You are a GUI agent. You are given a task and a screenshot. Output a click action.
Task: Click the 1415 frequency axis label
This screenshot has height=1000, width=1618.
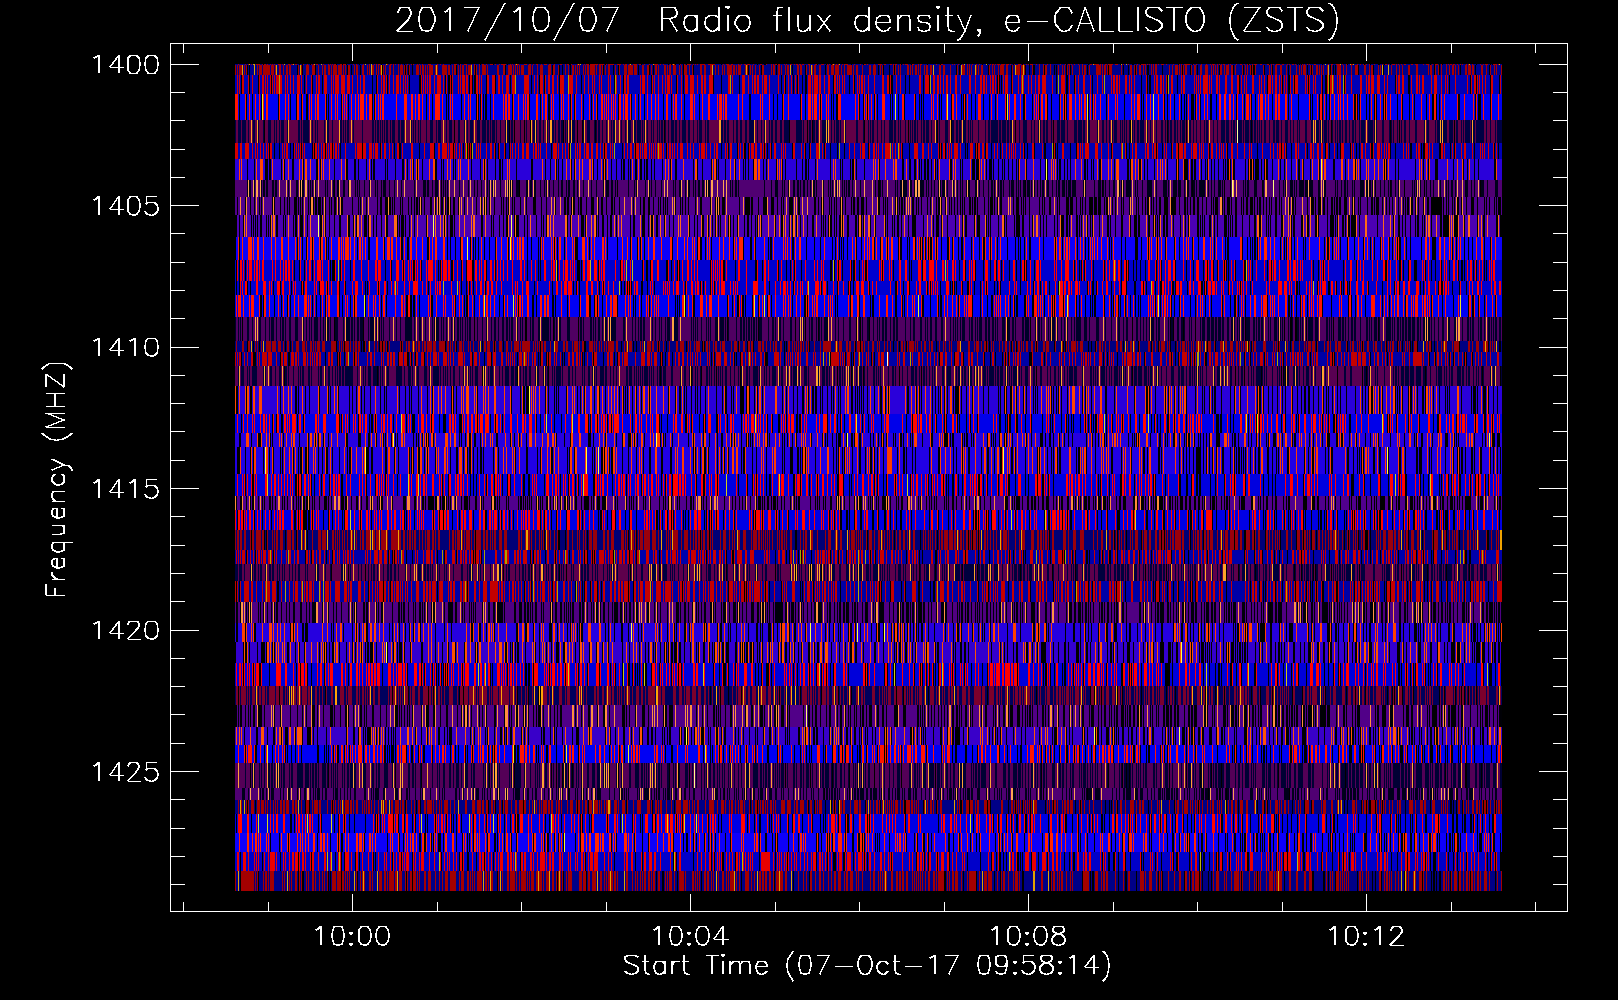point(125,489)
